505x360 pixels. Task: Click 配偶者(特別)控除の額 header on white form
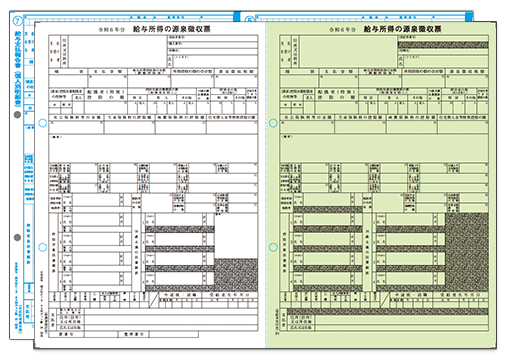coord(106,94)
